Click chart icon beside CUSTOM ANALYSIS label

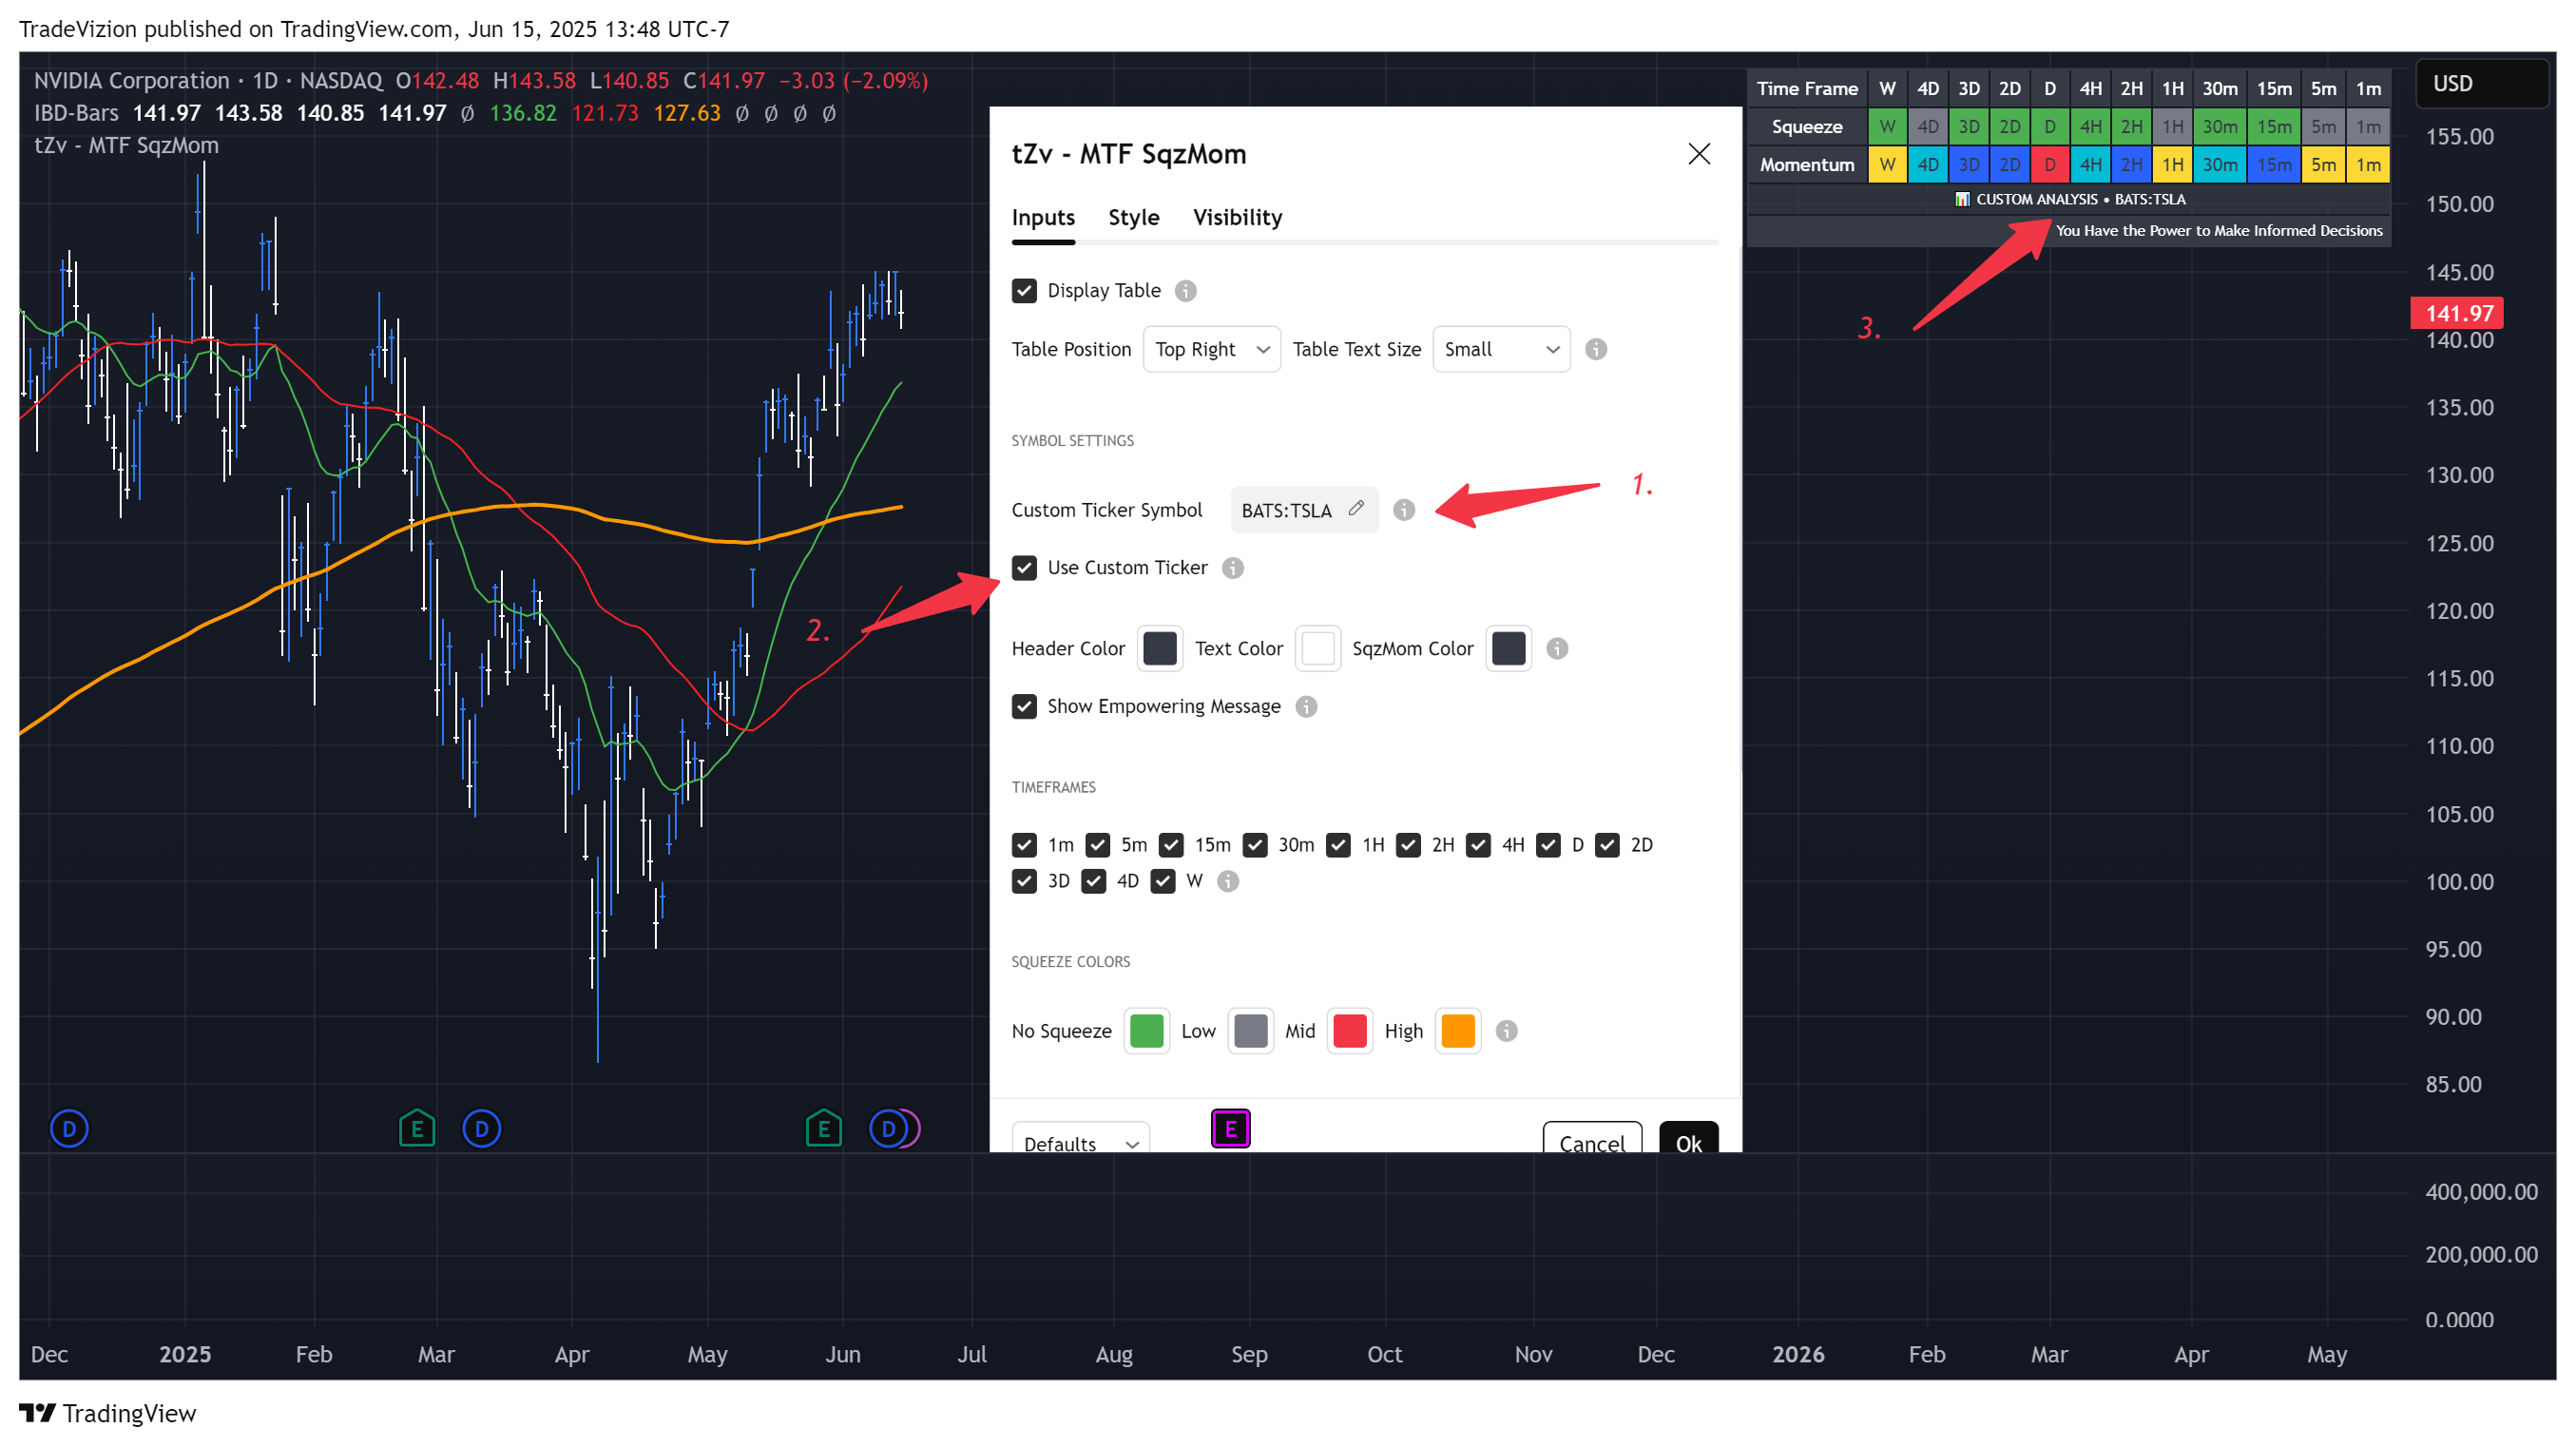pyautogui.click(x=1962, y=199)
